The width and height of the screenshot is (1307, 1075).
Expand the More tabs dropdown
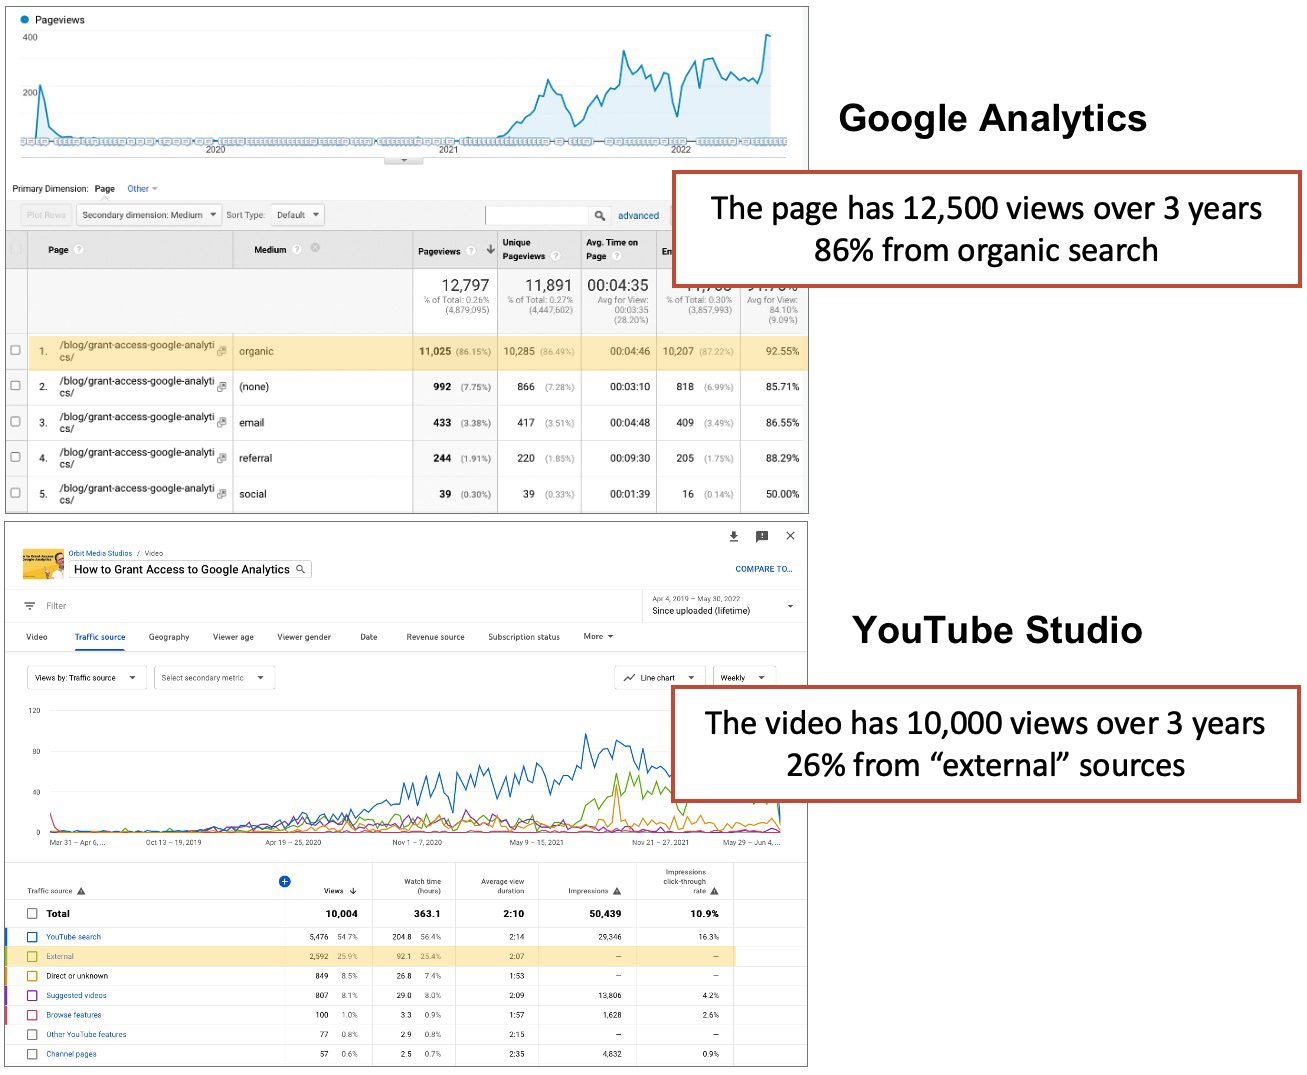pos(598,637)
